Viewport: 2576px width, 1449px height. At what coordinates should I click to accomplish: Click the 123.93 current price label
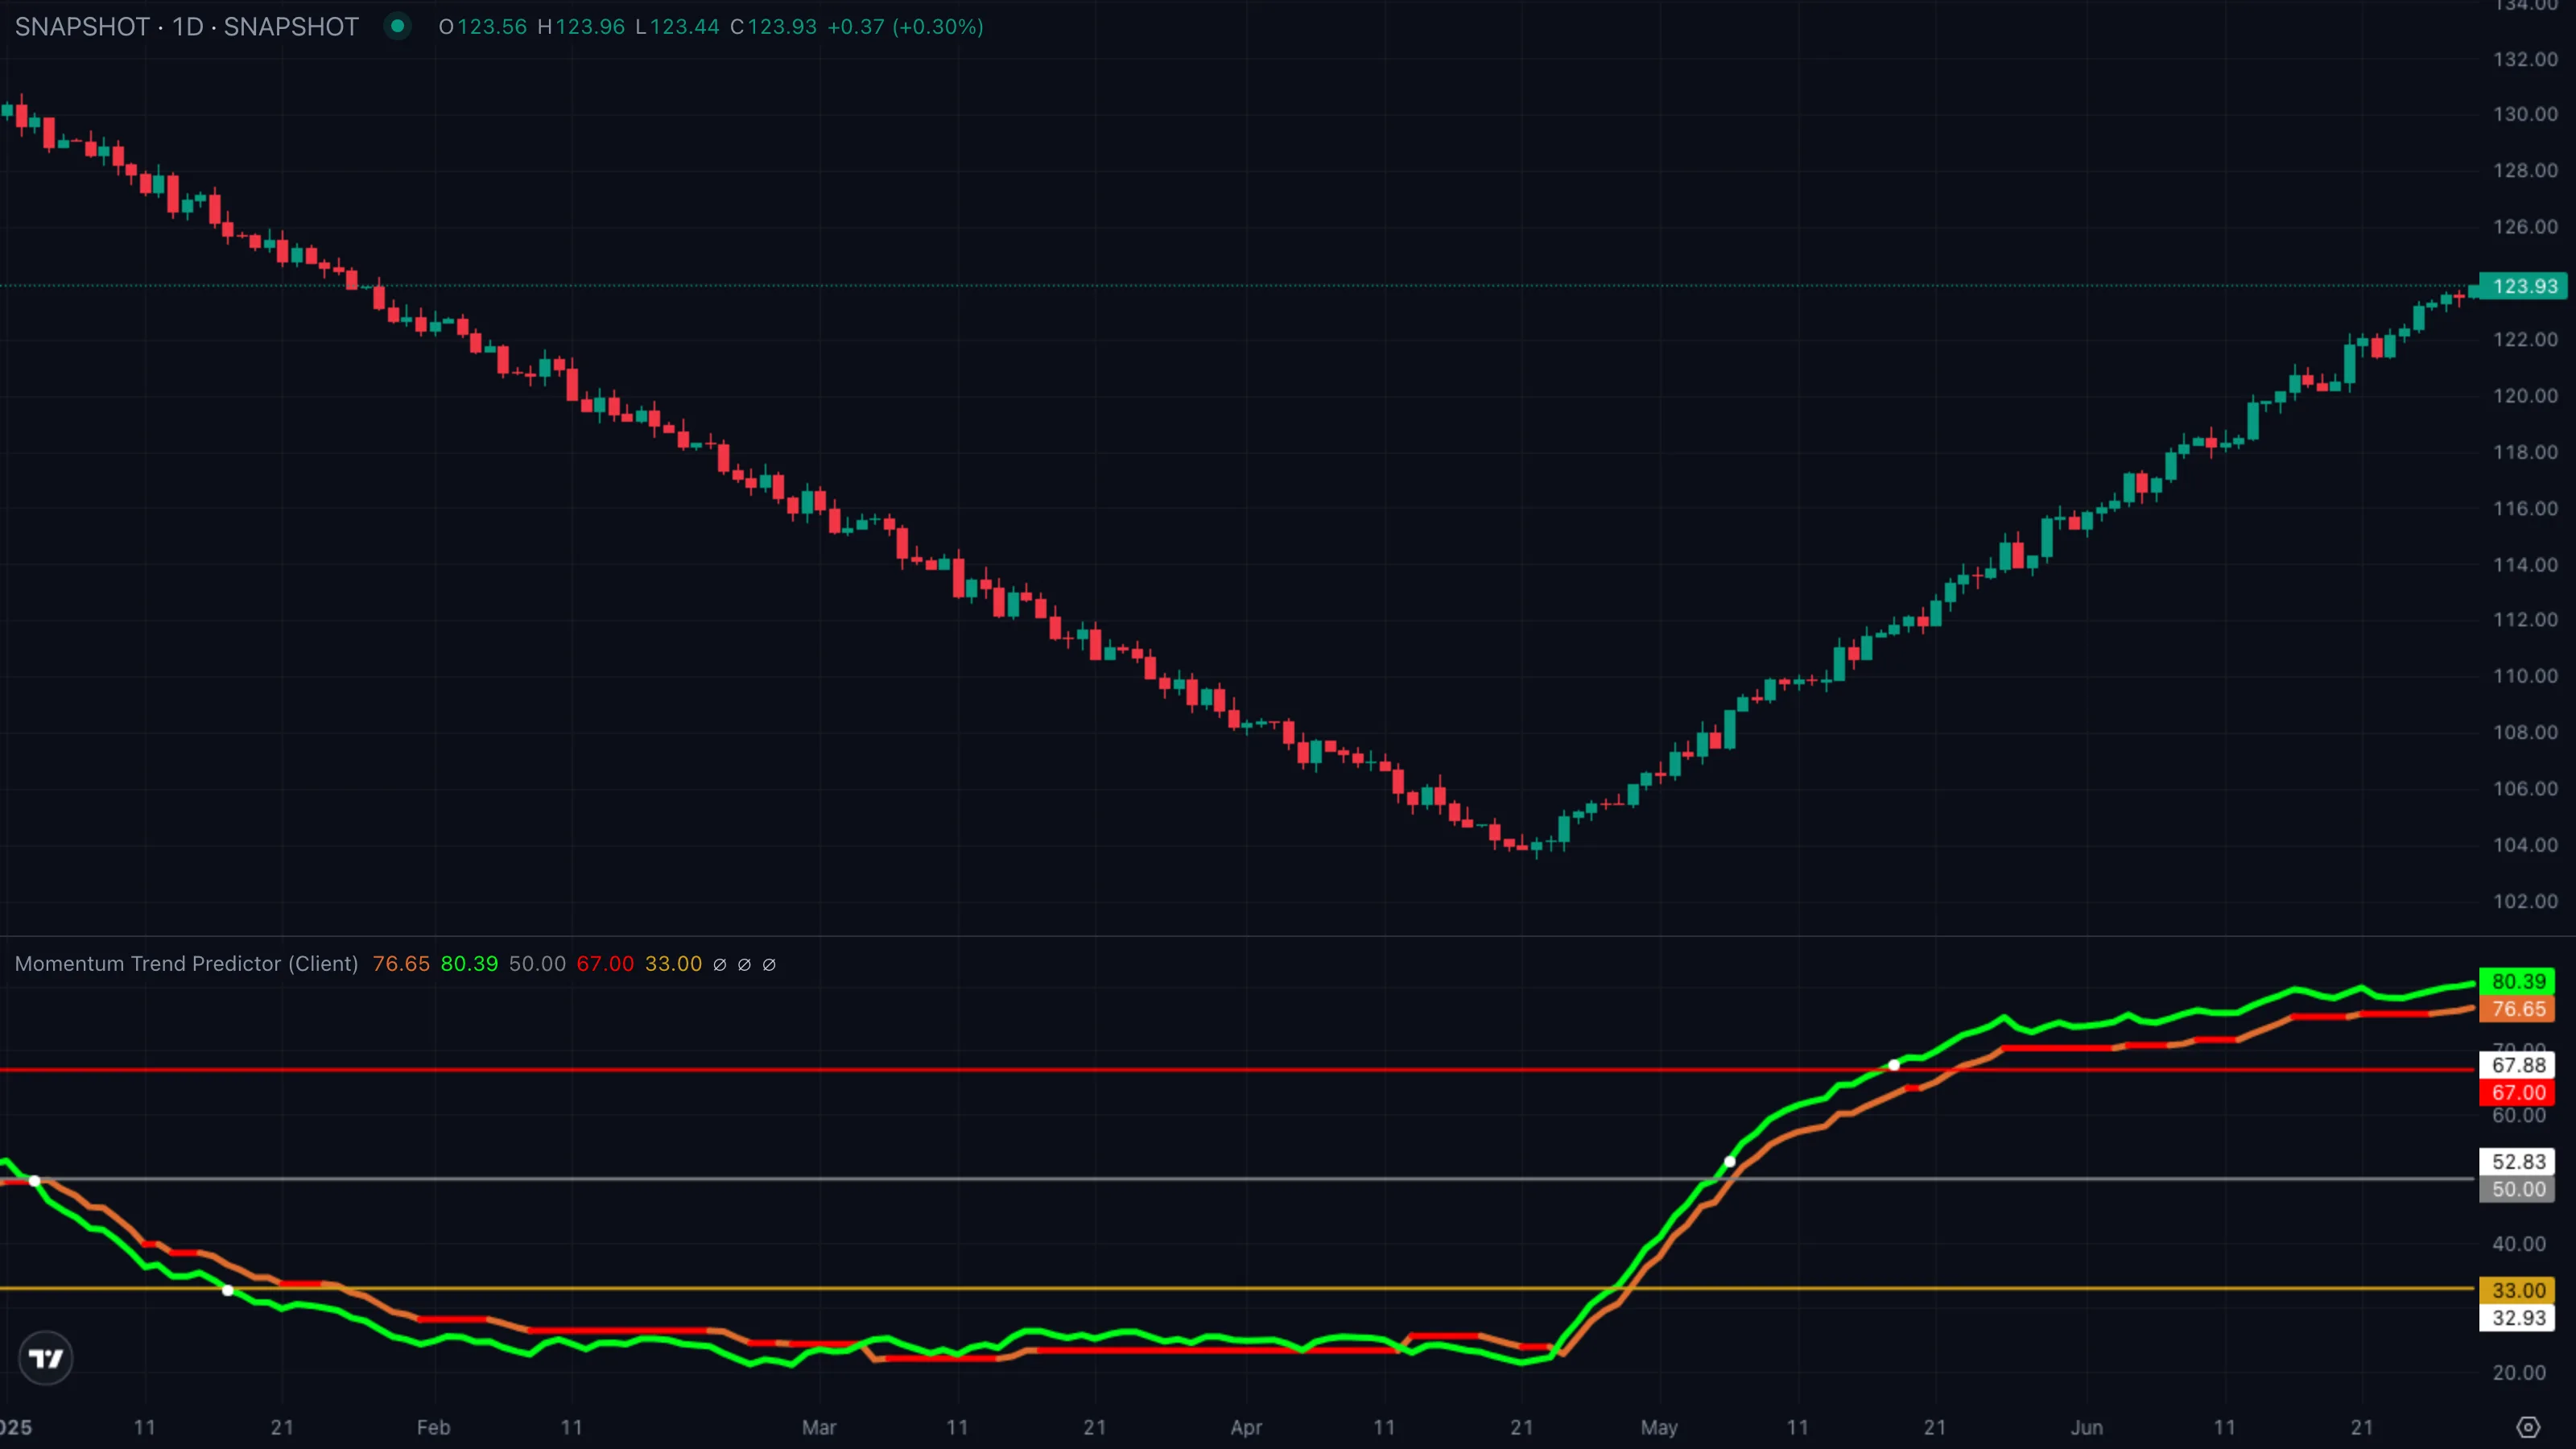coord(2524,286)
